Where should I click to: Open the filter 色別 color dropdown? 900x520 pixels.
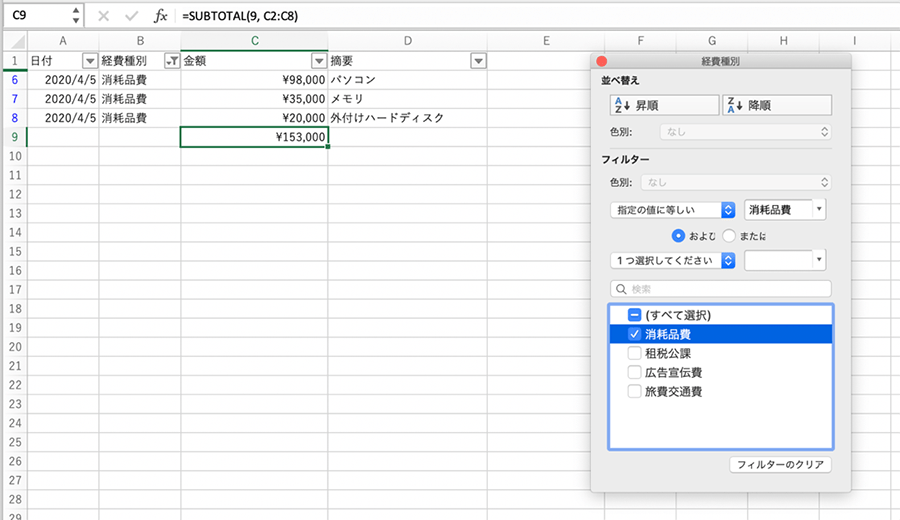pyautogui.click(x=736, y=183)
